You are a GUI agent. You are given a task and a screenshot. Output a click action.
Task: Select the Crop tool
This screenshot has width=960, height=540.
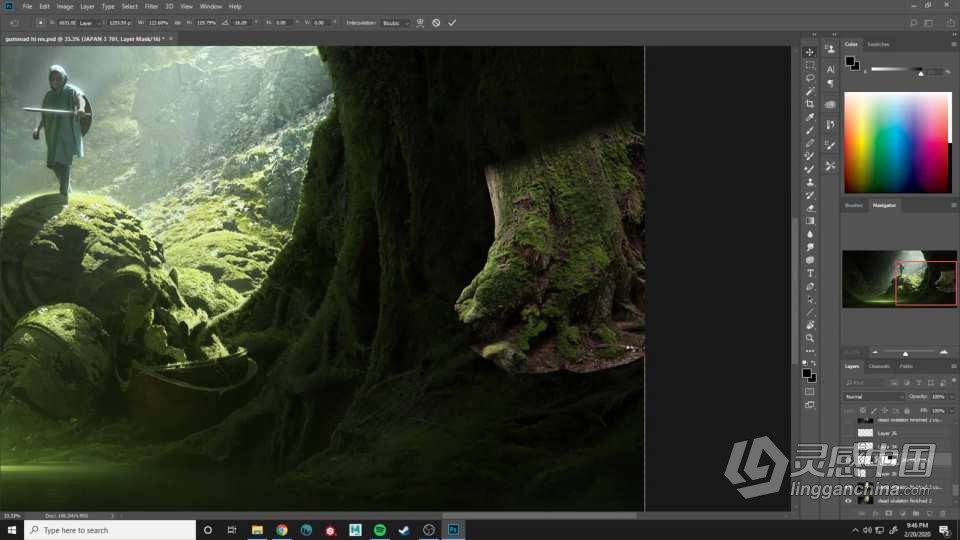click(x=810, y=104)
